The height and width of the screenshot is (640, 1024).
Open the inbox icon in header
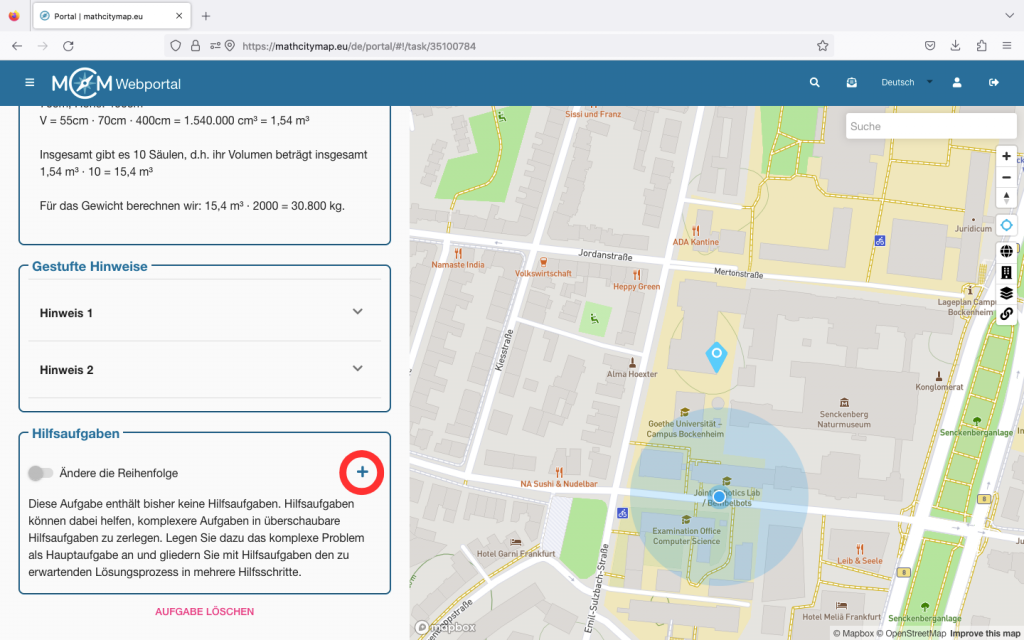click(851, 83)
